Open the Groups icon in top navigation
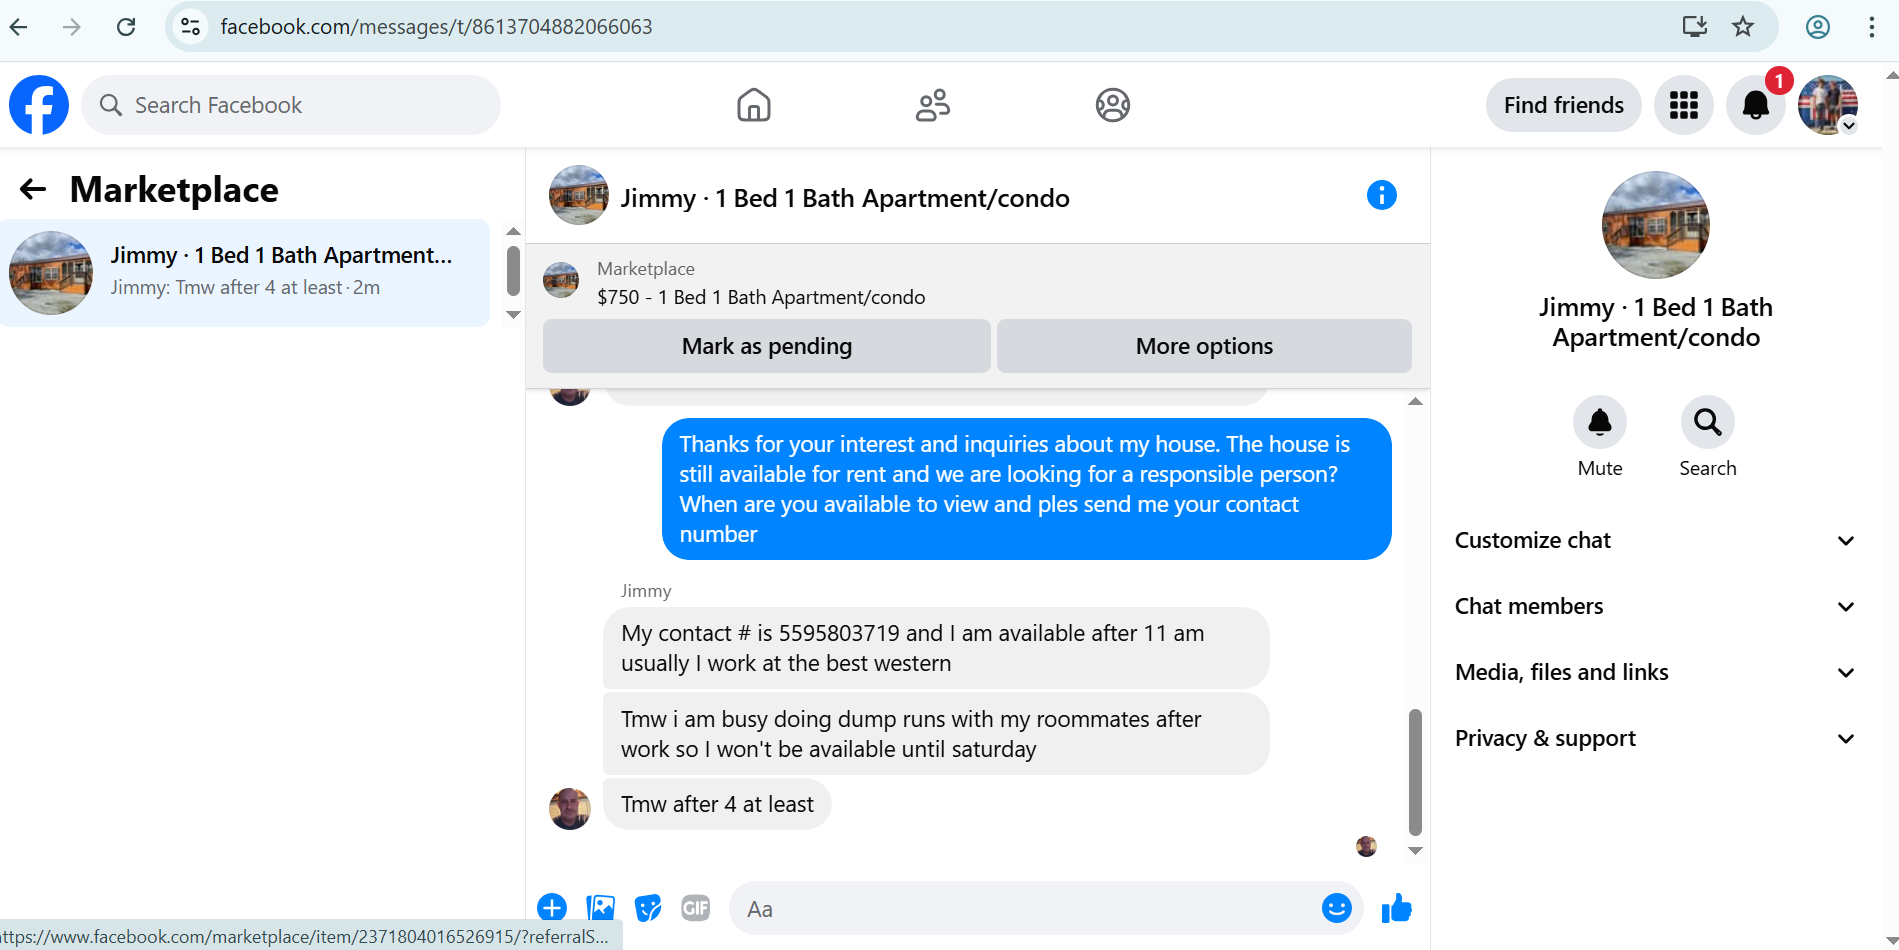Image resolution: width=1899 pixels, height=950 pixels. tap(1113, 105)
